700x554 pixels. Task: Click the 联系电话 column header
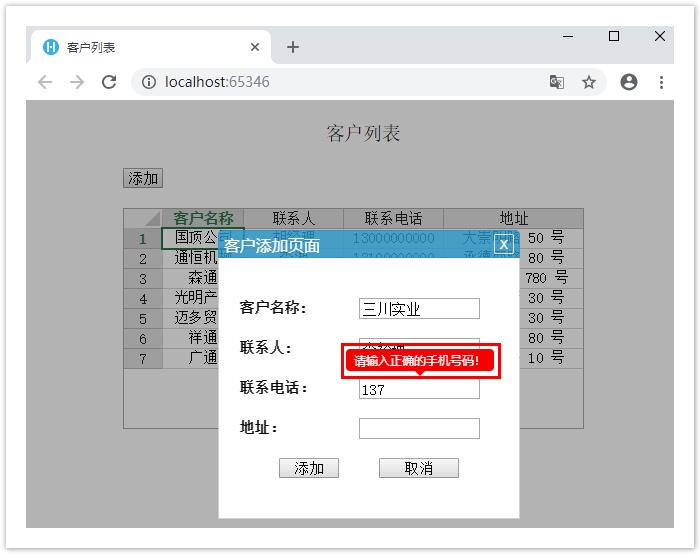pyautogui.click(x=393, y=218)
